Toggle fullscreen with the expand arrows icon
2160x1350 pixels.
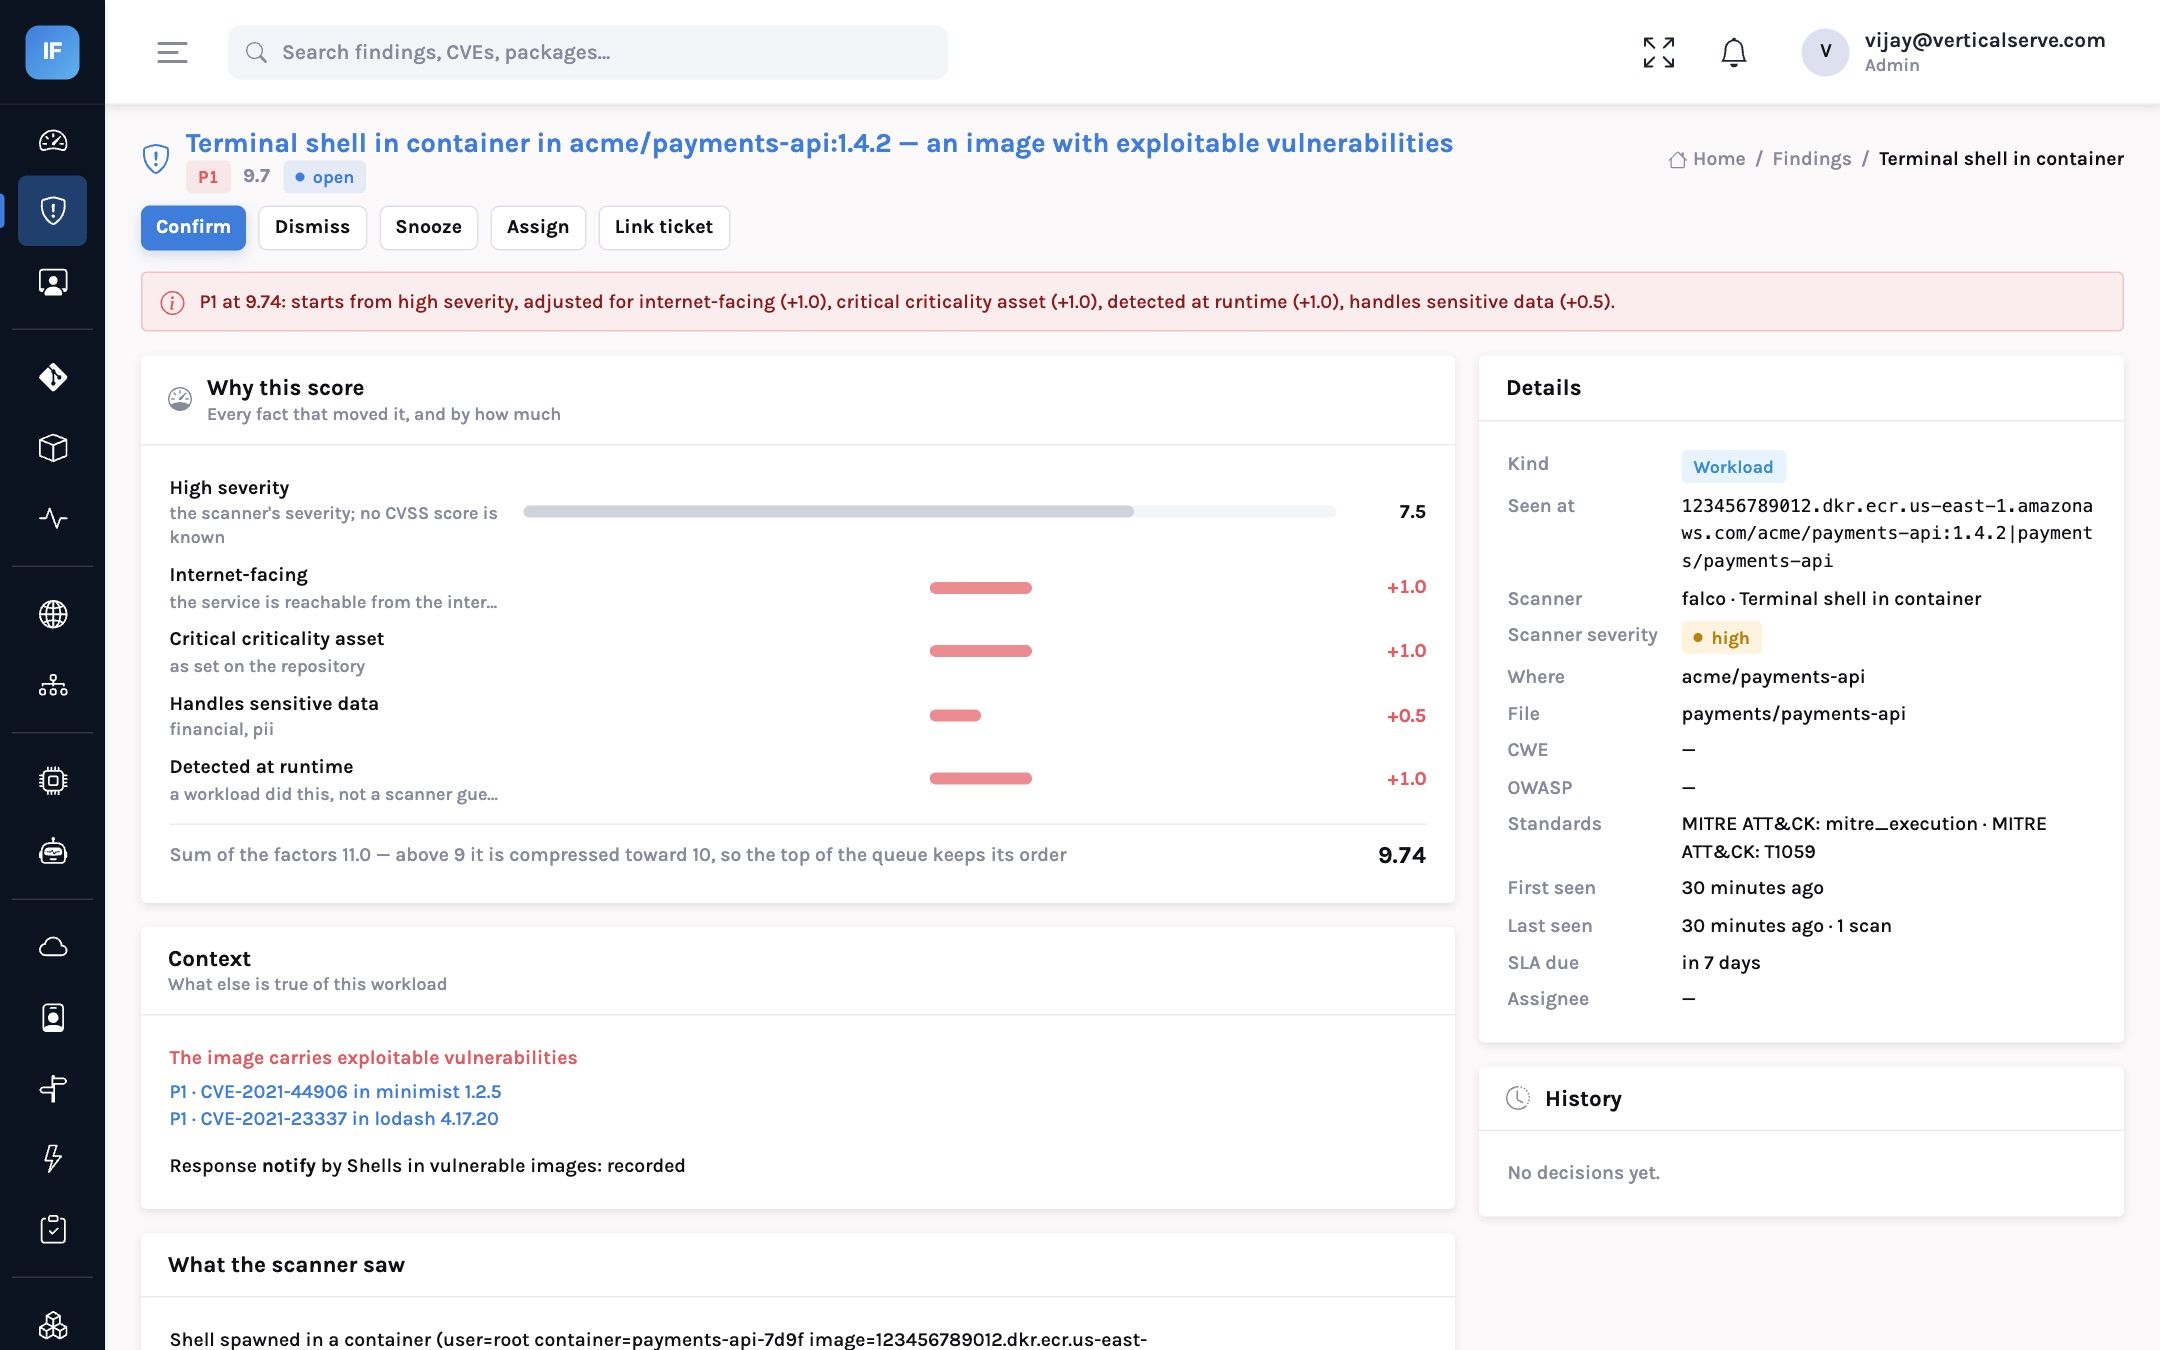tap(1659, 52)
